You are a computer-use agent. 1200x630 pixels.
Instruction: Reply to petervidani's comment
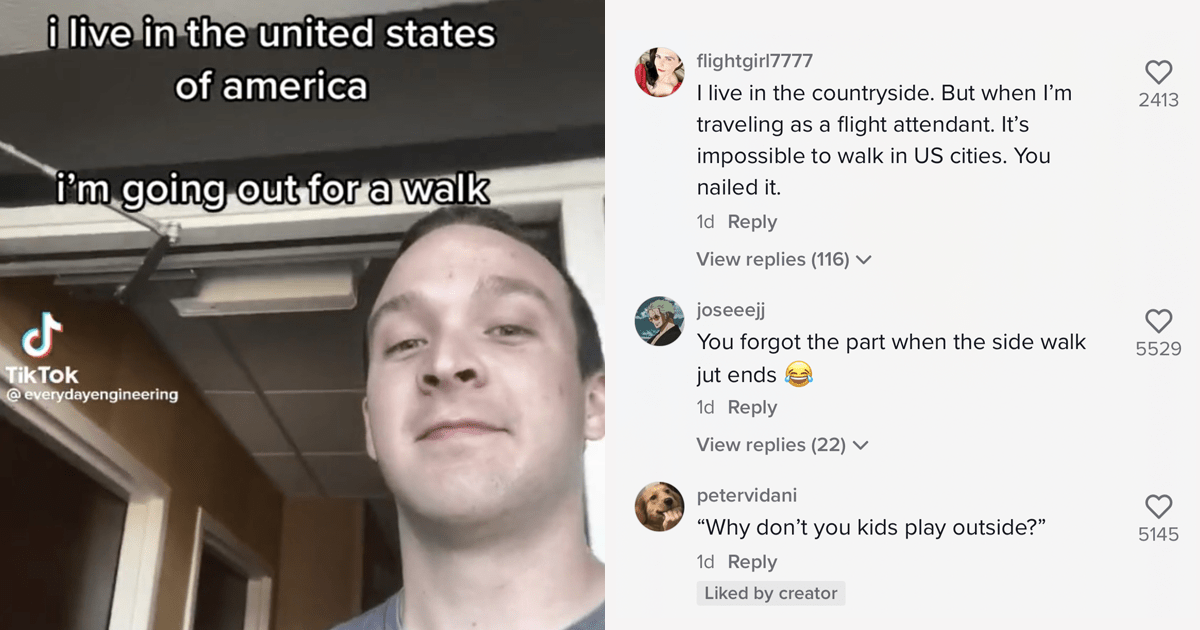pyautogui.click(x=752, y=562)
